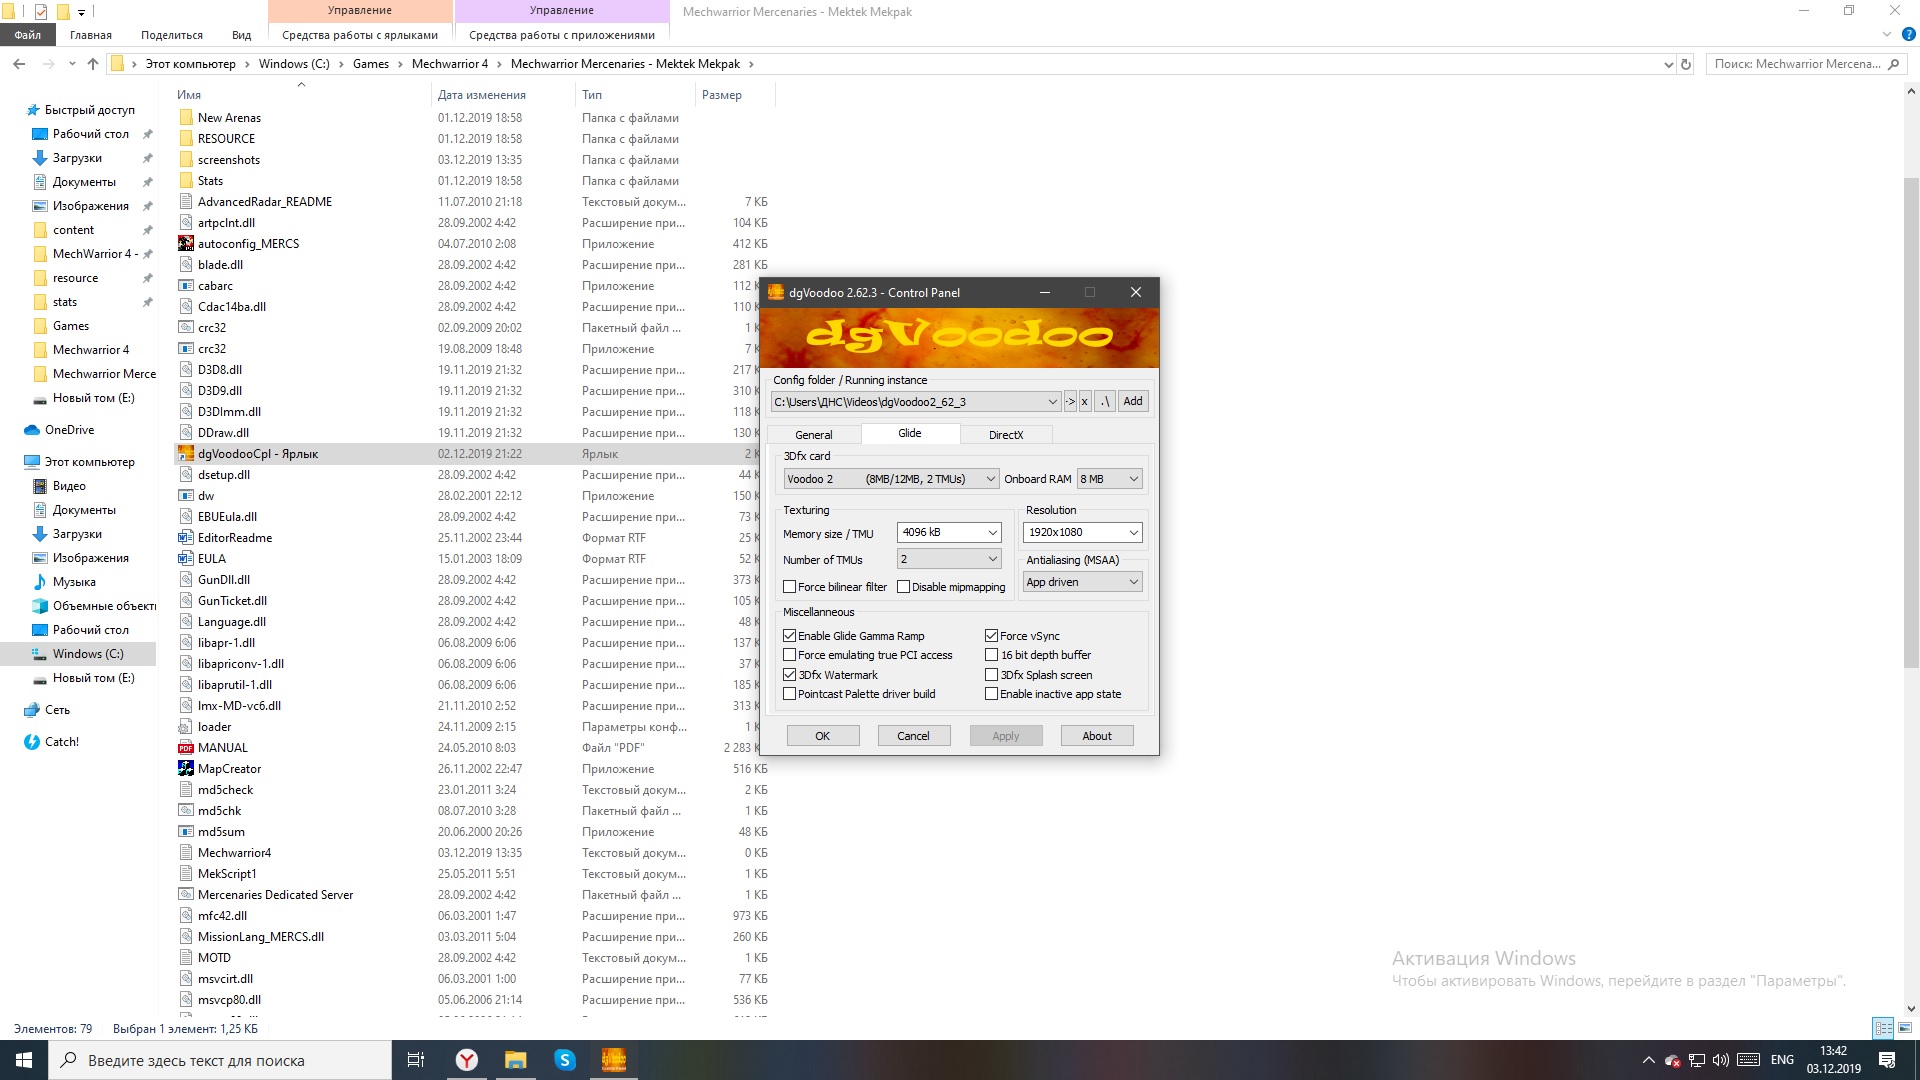Enable Force bilinear filter checkbox
This screenshot has height=1080, width=1920.
(790, 587)
